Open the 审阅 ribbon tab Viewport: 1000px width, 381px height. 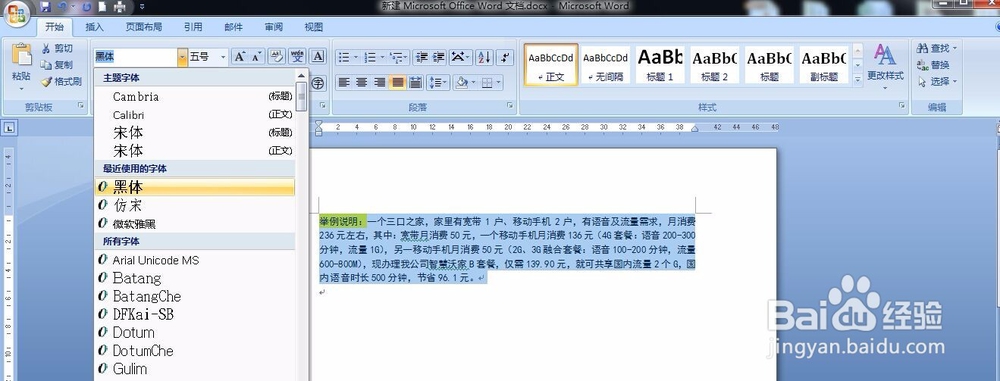coord(274,27)
